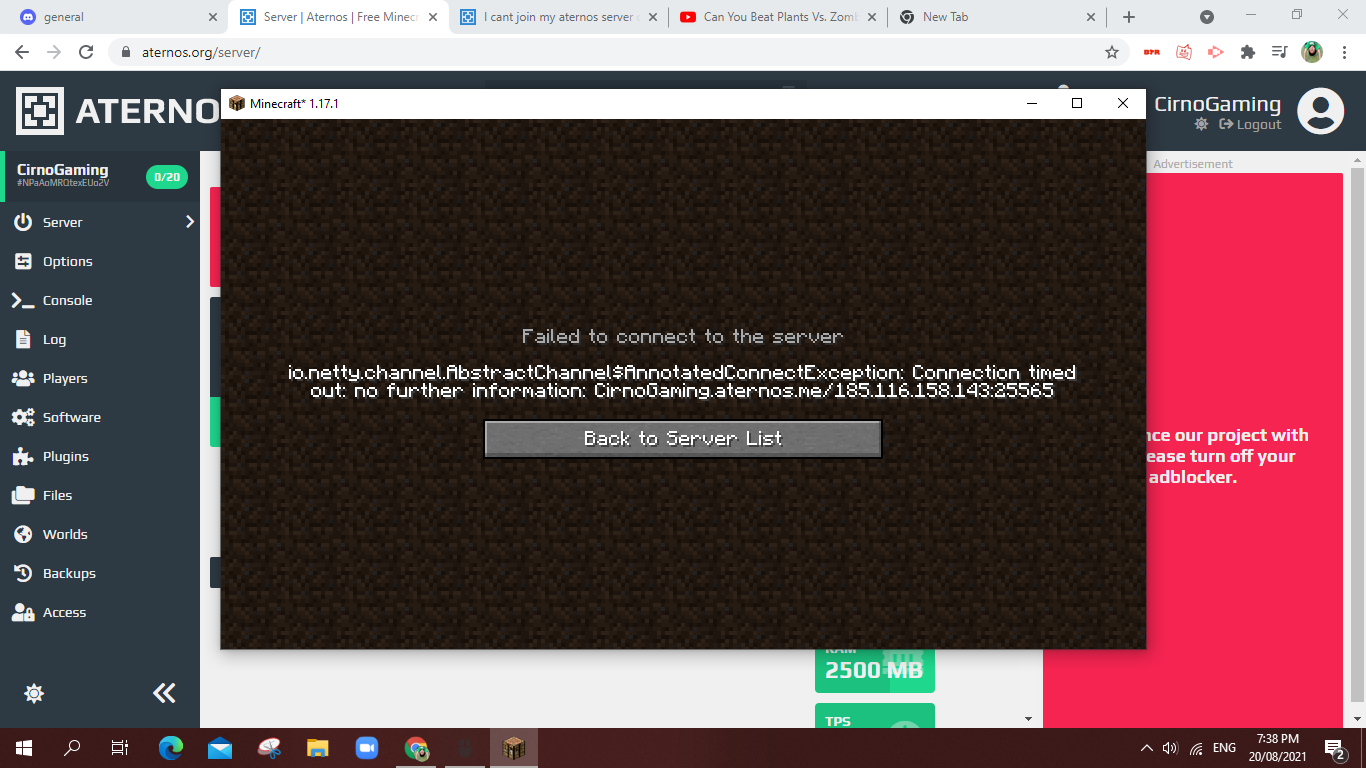Click the Files folder icon in sidebar
1366x768 pixels.
[23, 495]
